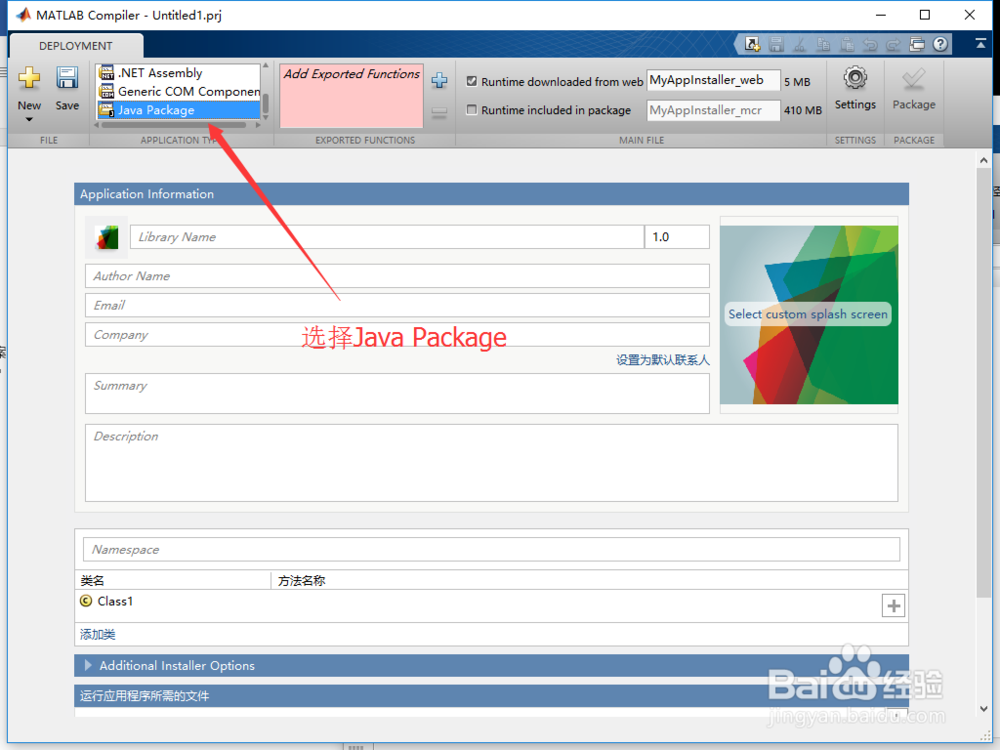
Task: Click the switch windows icon
Action: pyautogui.click(x=917, y=44)
